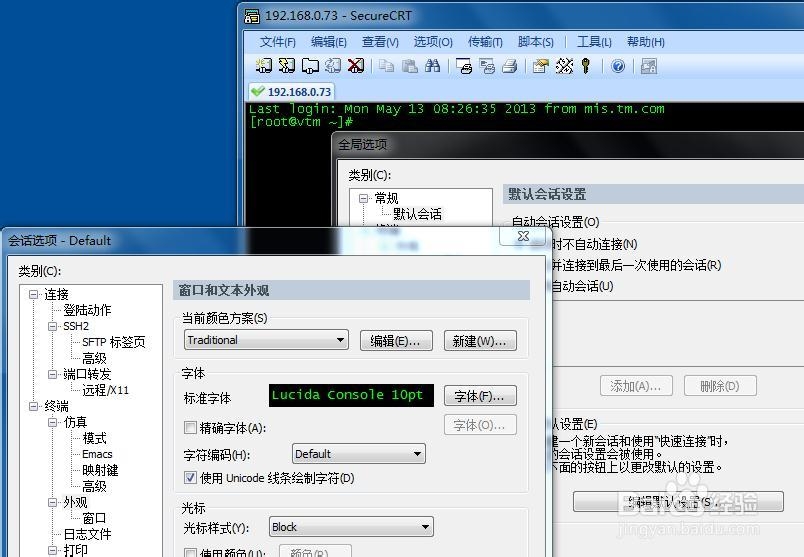This screenshot has height=557, width=804.
Task: Enable the 精确字体(A) checkbox
Action: (190, 427)
